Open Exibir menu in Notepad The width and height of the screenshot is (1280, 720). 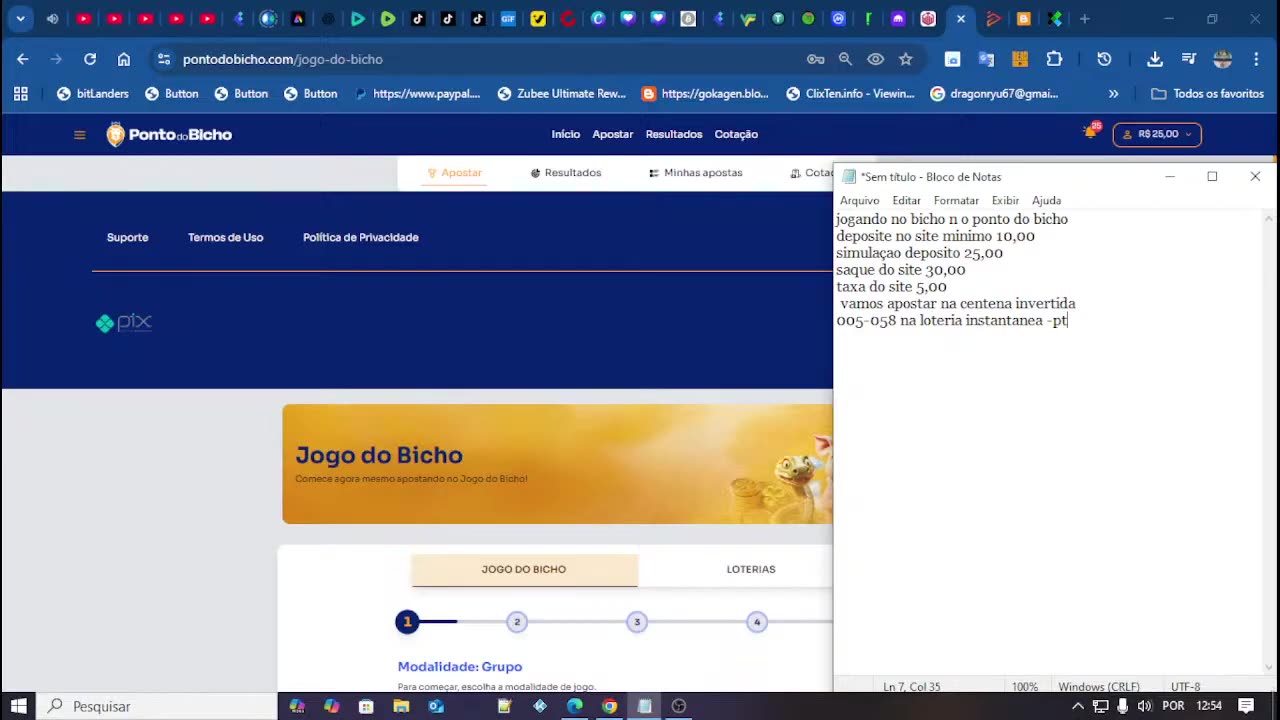[x=1005, y=201]
